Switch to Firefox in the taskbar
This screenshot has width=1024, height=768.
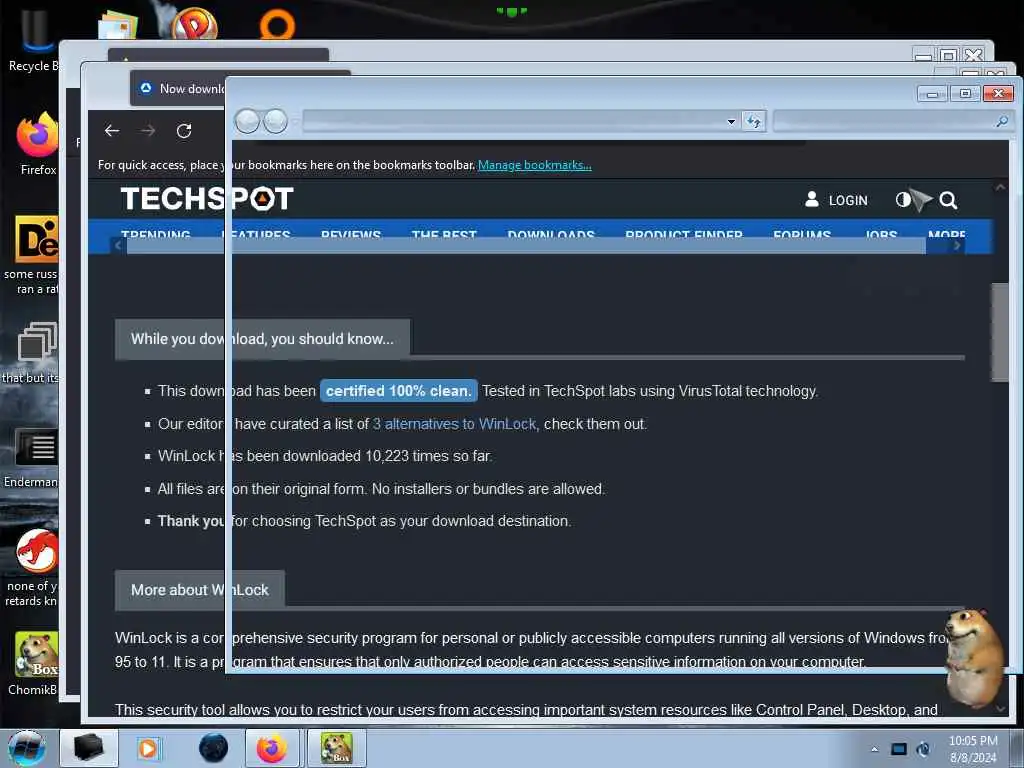272,748
